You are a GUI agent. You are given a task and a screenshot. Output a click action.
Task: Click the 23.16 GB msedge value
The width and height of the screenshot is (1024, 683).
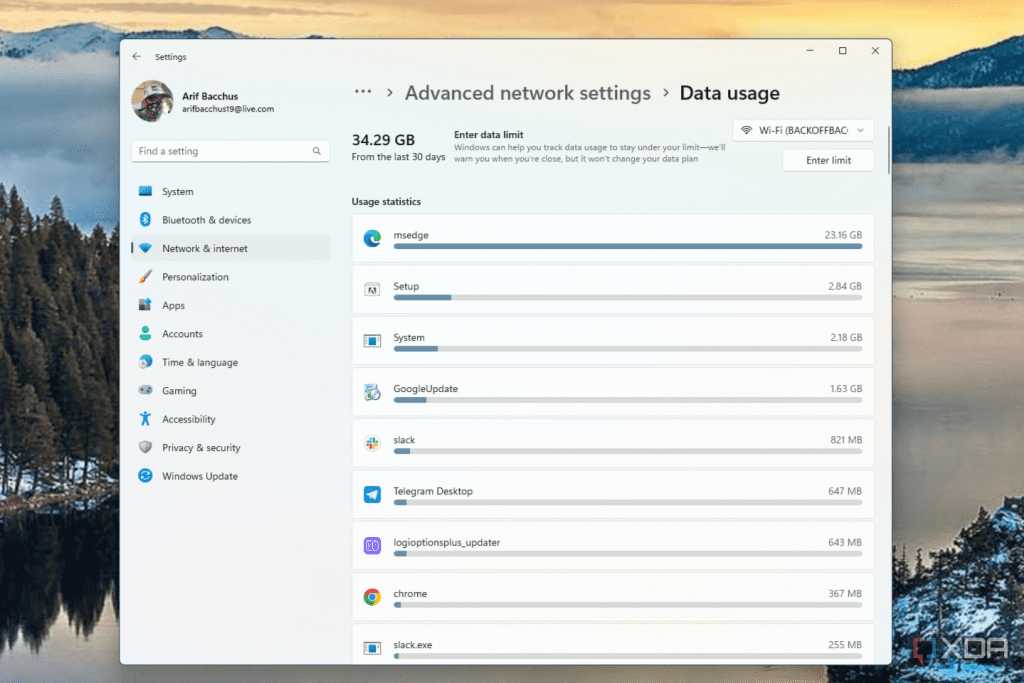843,234
